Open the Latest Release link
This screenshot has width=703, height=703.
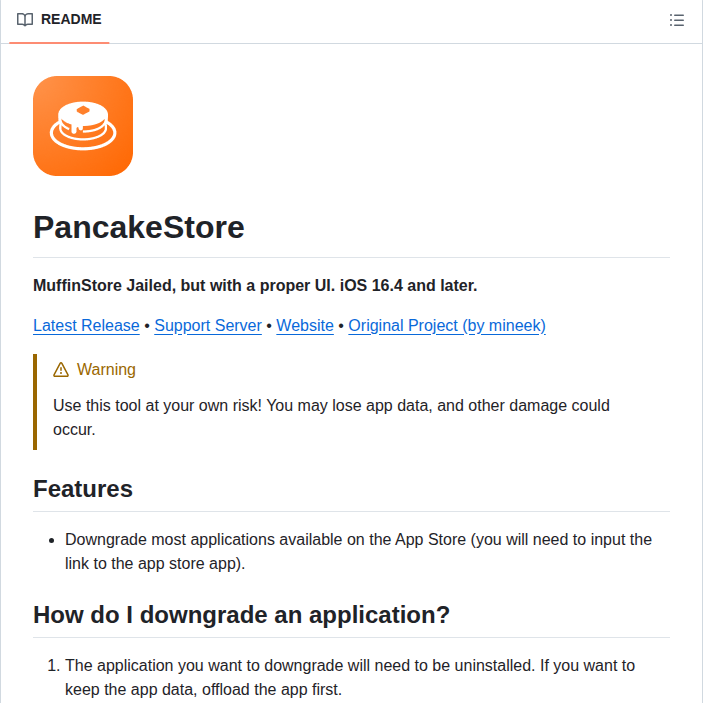[x=87, y=325]
